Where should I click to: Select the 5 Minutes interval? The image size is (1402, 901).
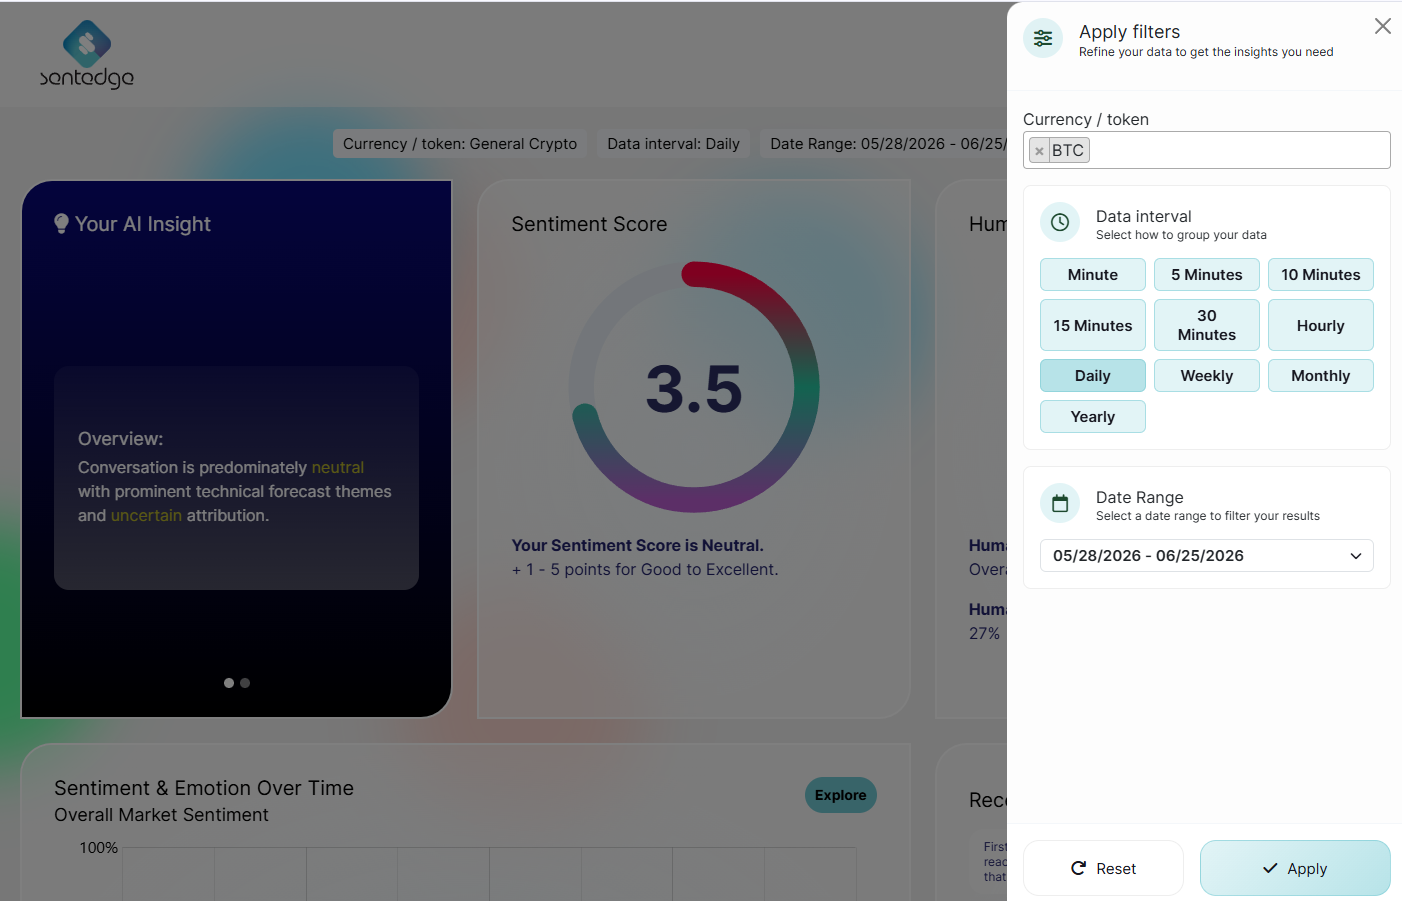click(1207, 275)
